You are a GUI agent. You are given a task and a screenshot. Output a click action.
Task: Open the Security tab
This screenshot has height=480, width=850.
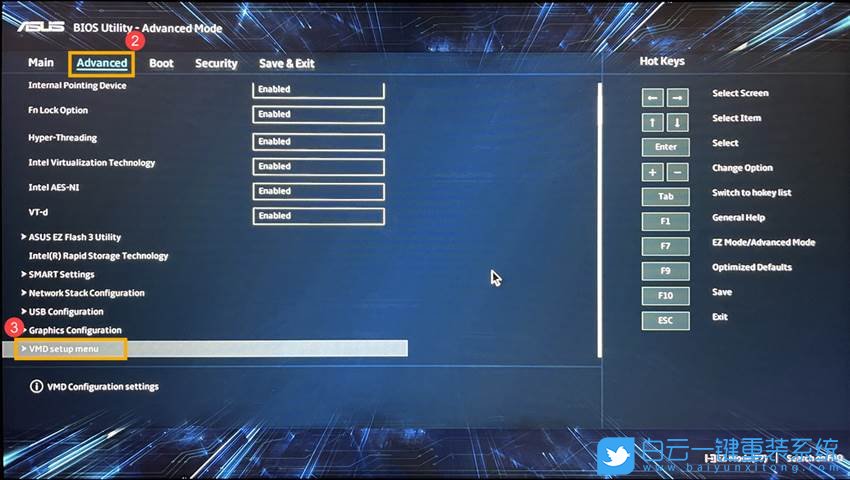(x=216, y=63)
